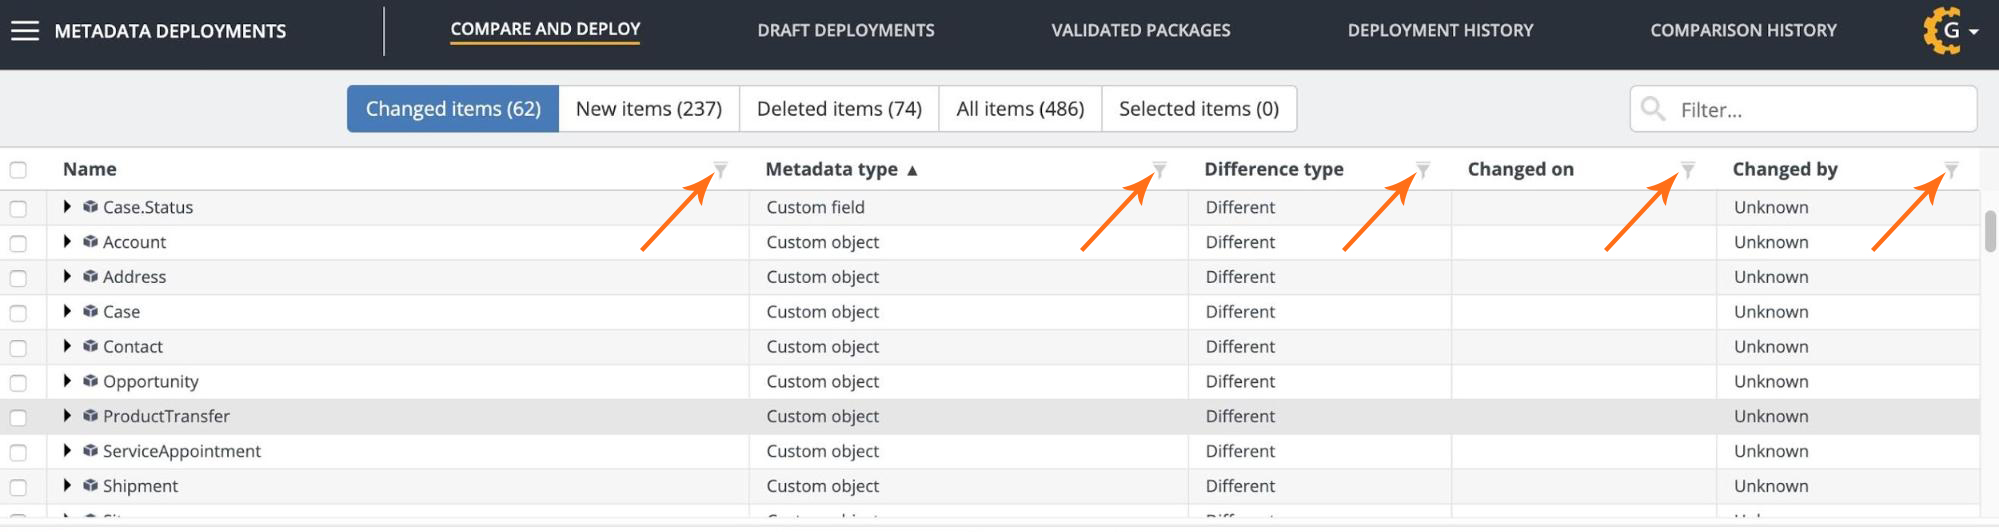Select the Opportunity row checkbox

(18, 382)
